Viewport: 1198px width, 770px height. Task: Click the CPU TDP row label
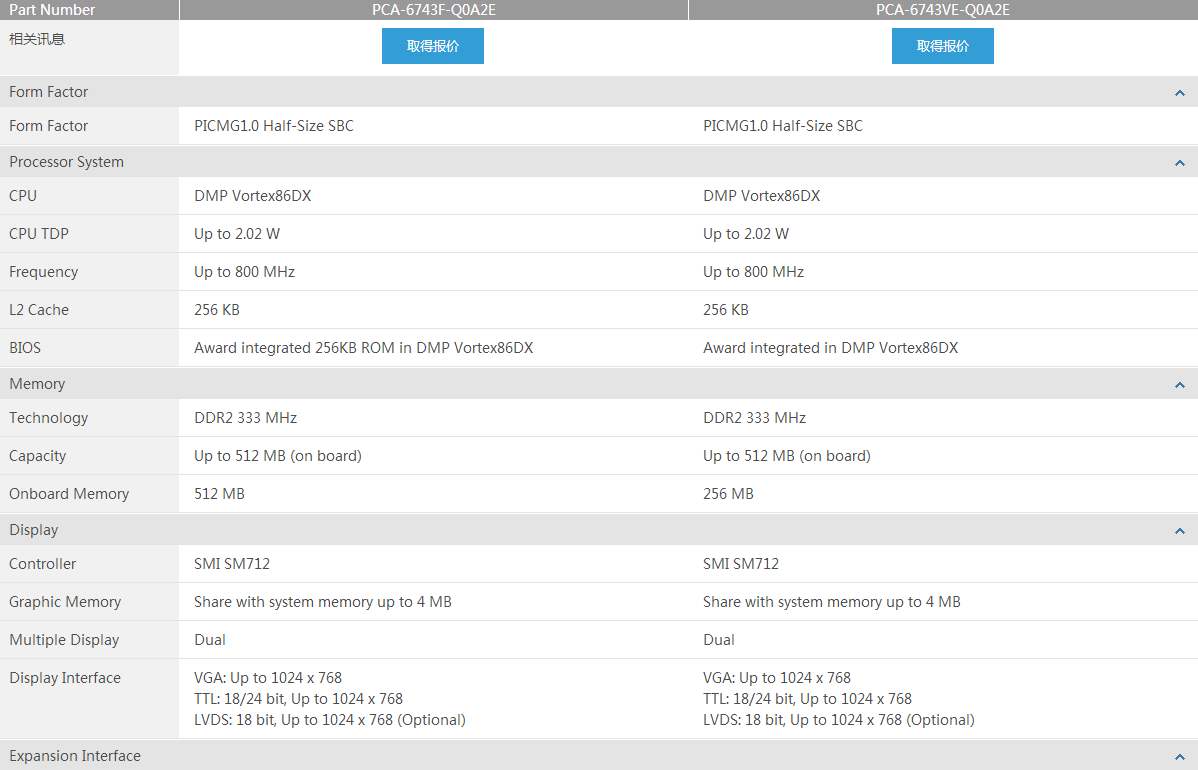pos(39,234)
